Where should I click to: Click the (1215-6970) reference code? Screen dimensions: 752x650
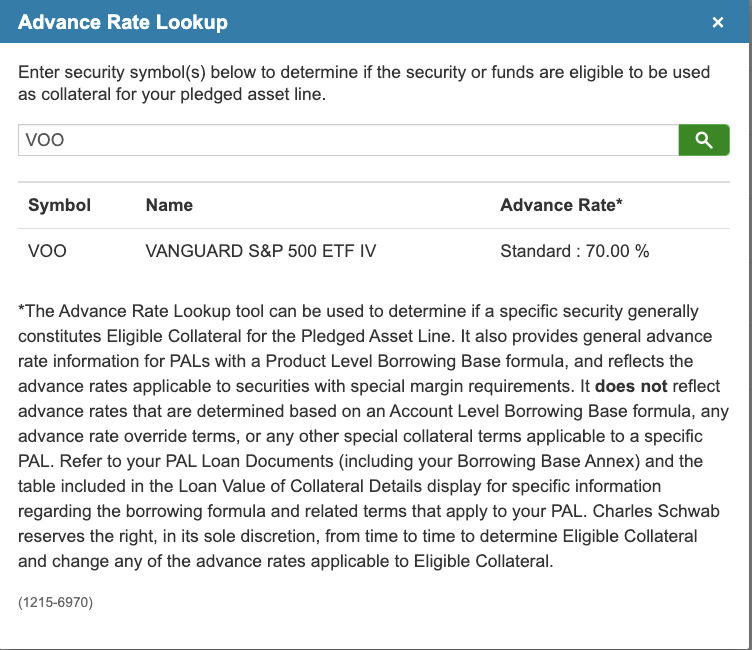point(55,602)
